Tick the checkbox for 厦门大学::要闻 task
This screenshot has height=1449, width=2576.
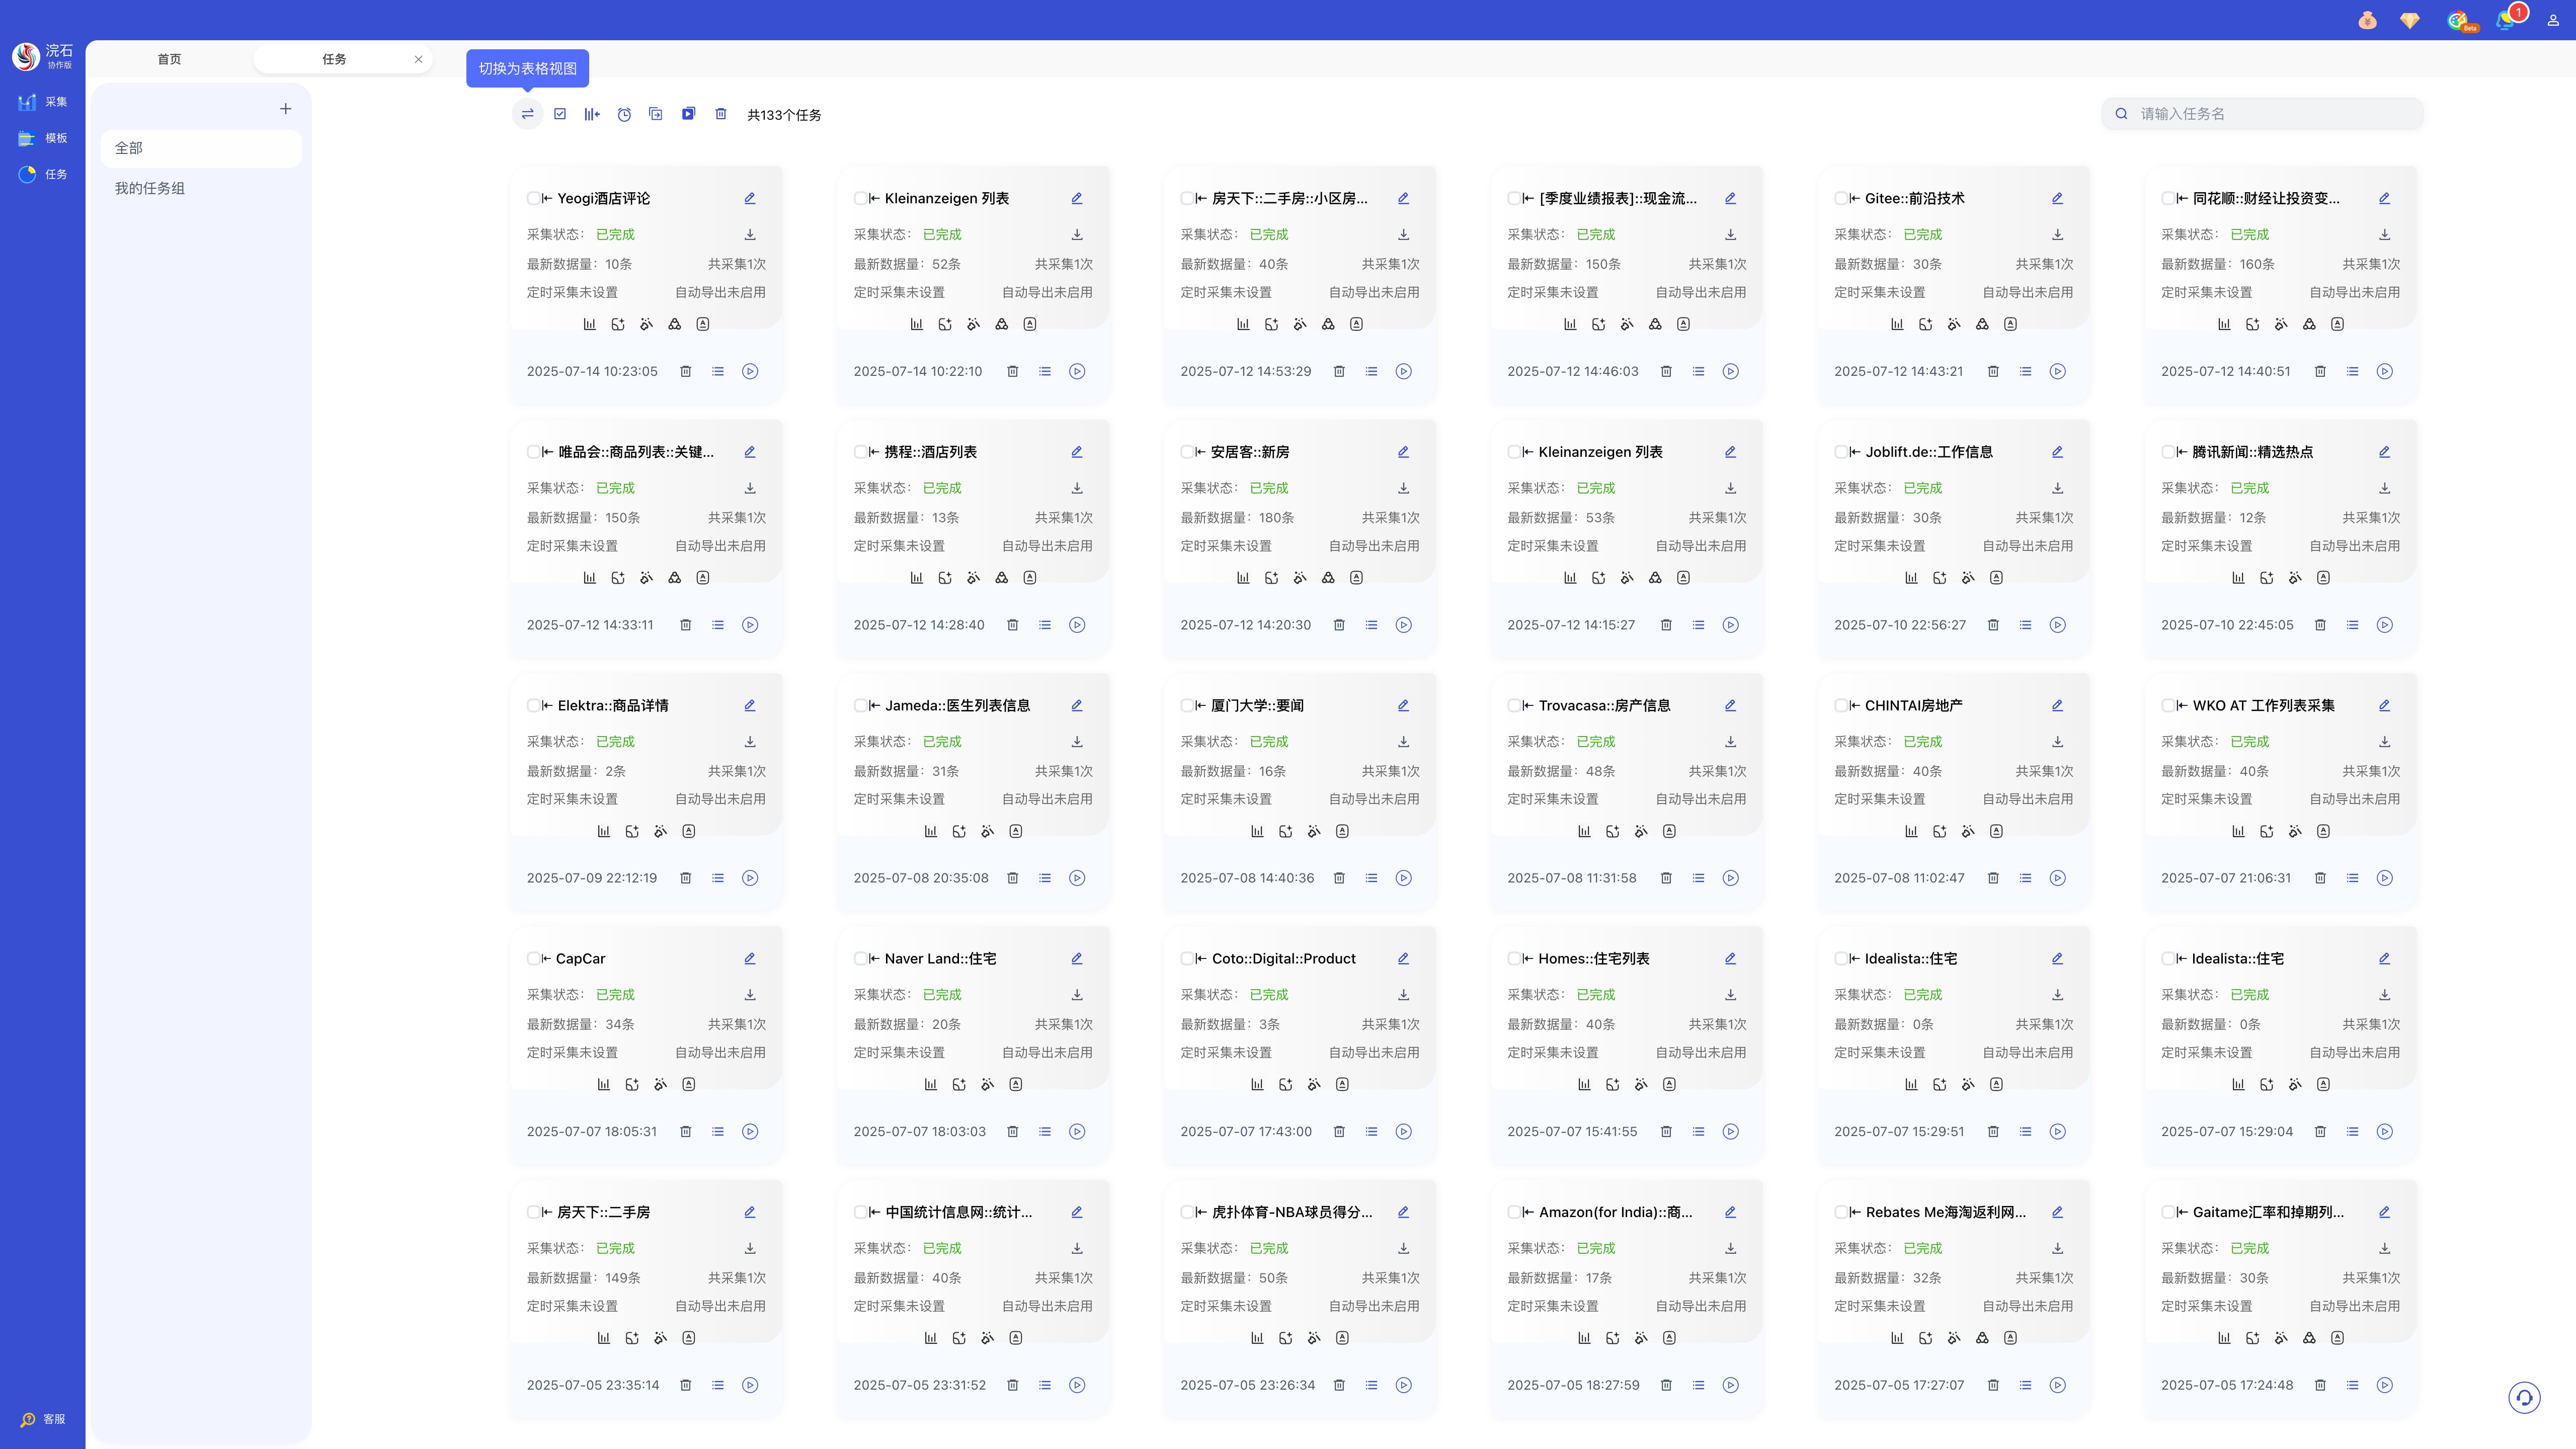pyautogui.click(x=1186, y=705)
